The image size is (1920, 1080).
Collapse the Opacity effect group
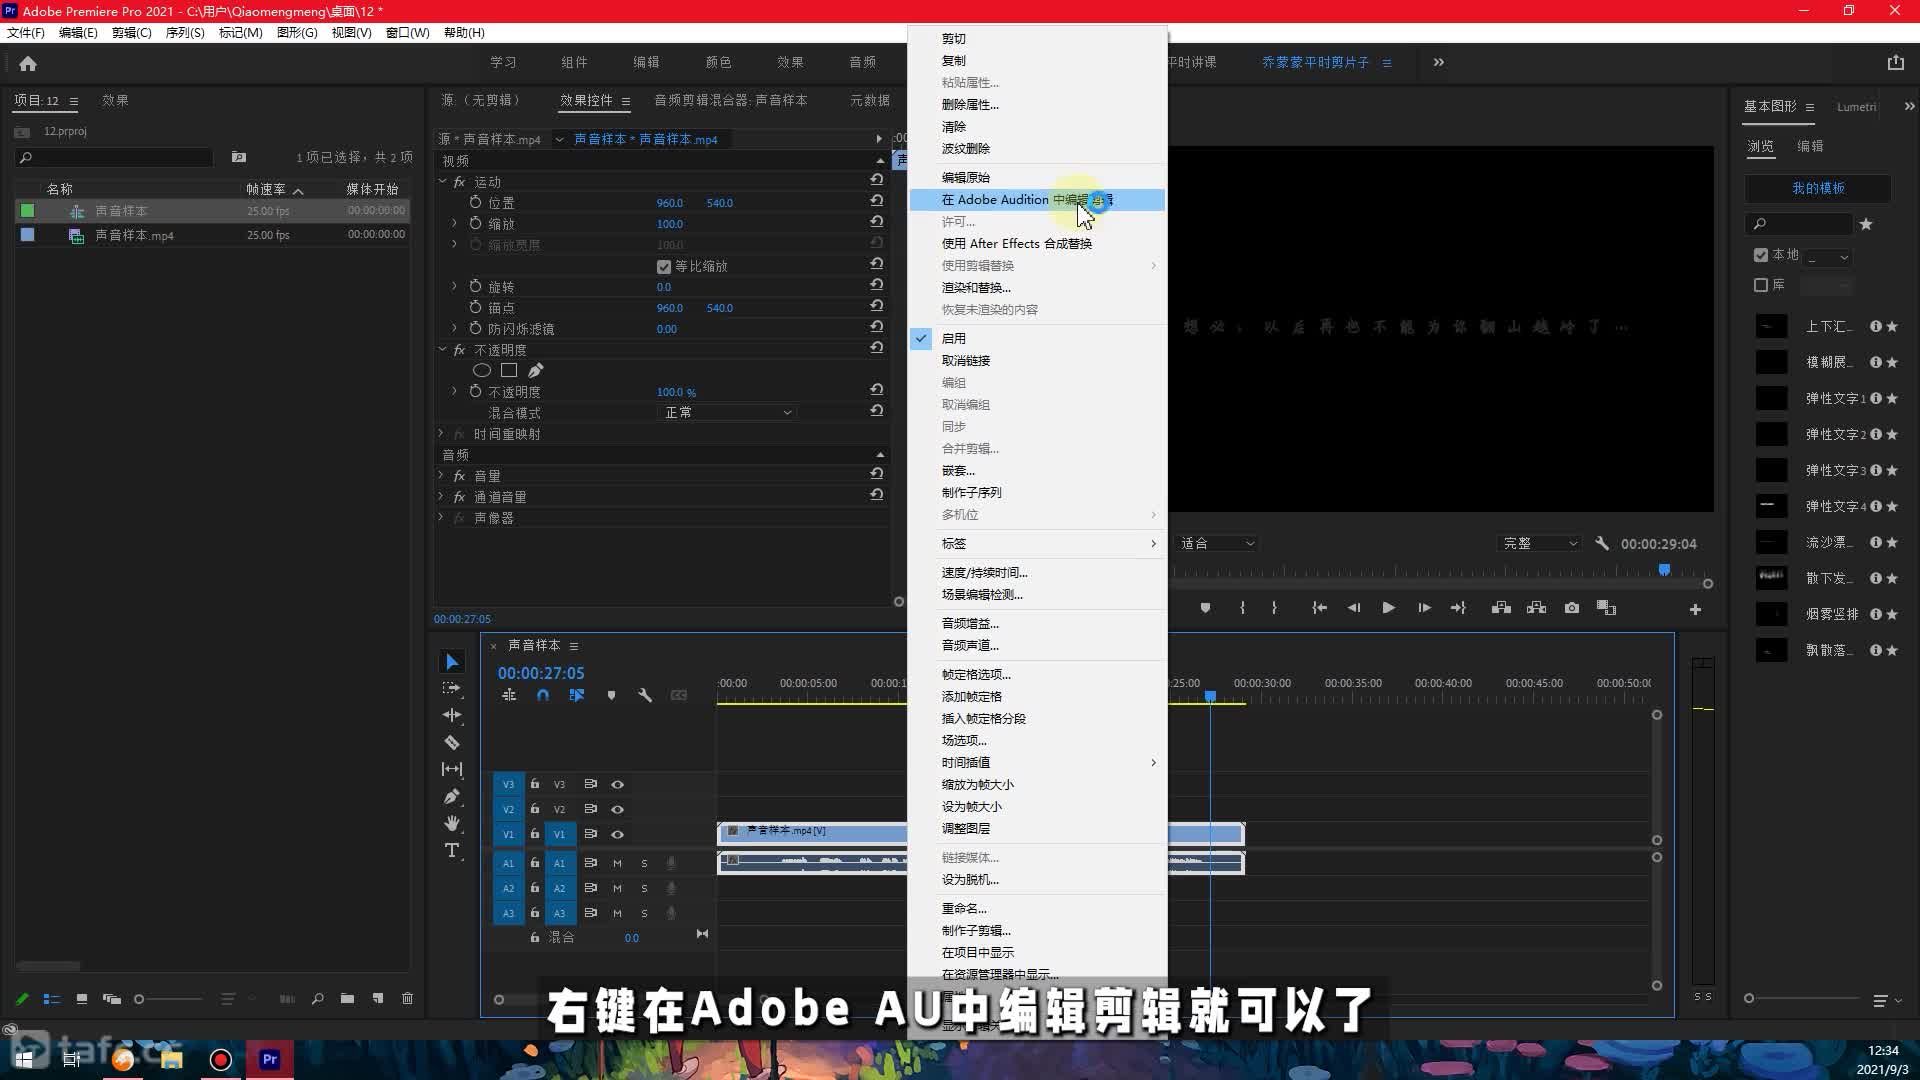click(x=442, y=349)
